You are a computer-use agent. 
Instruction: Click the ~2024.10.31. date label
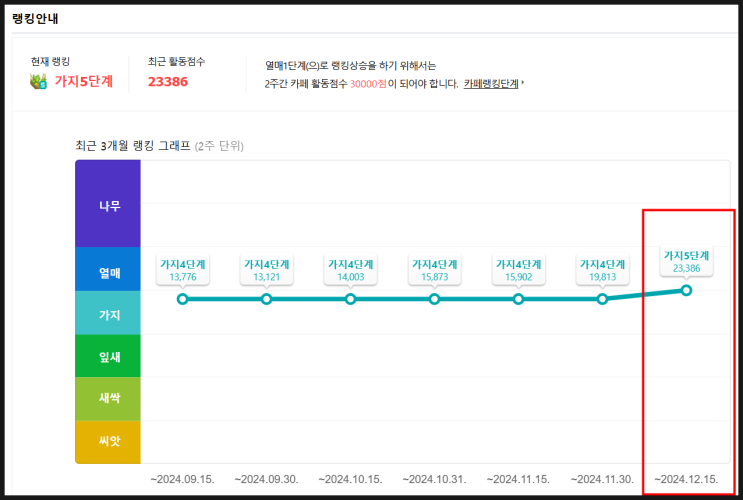(x=434, y=479)
